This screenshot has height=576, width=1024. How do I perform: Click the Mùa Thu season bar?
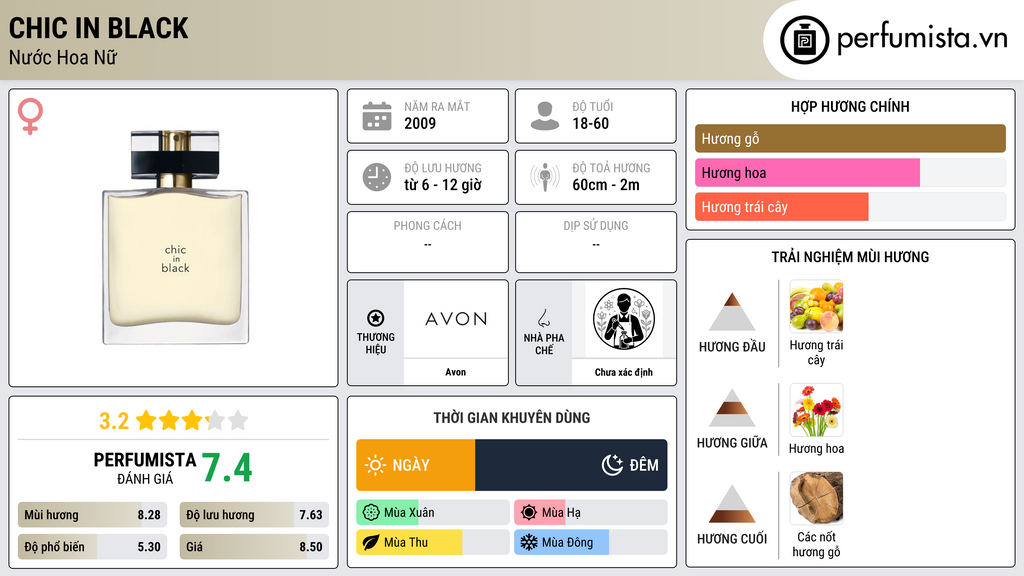pos(432,543)
